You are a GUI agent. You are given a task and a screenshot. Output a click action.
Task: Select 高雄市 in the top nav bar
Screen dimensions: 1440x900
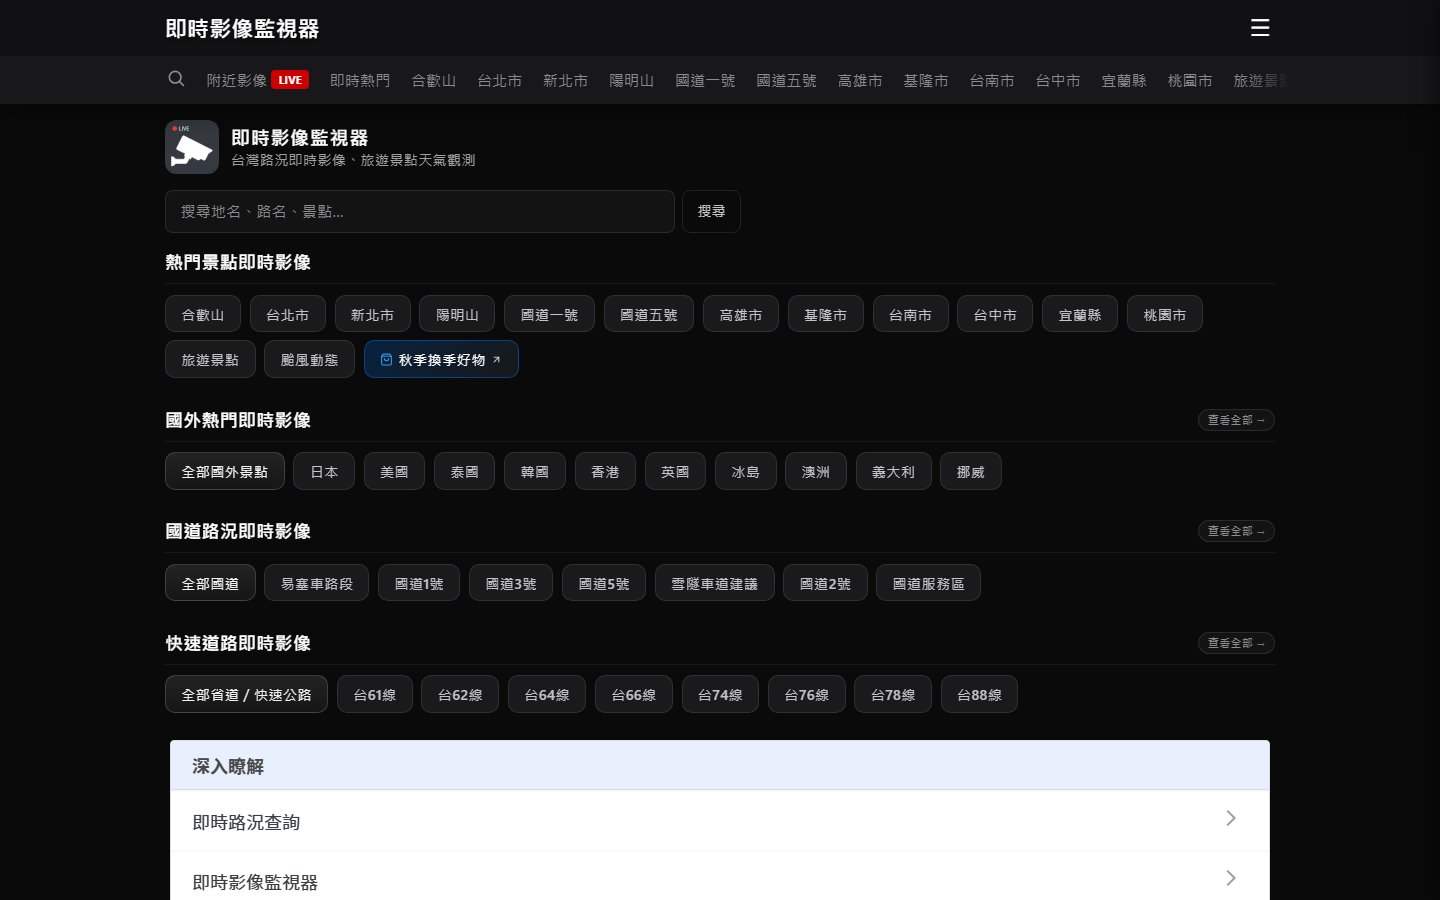tap(860, 80)
